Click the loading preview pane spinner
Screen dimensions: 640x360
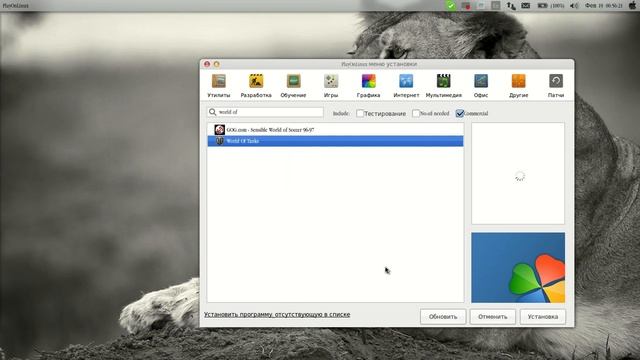point(520,176)
